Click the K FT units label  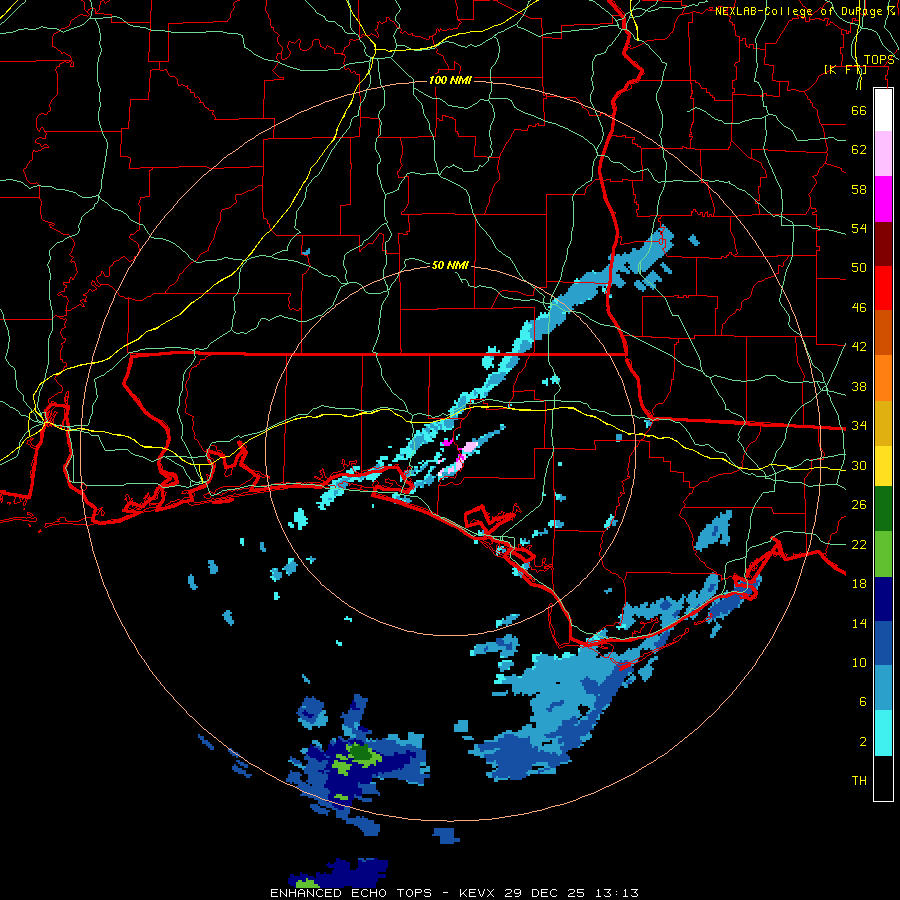pos(845,69)
